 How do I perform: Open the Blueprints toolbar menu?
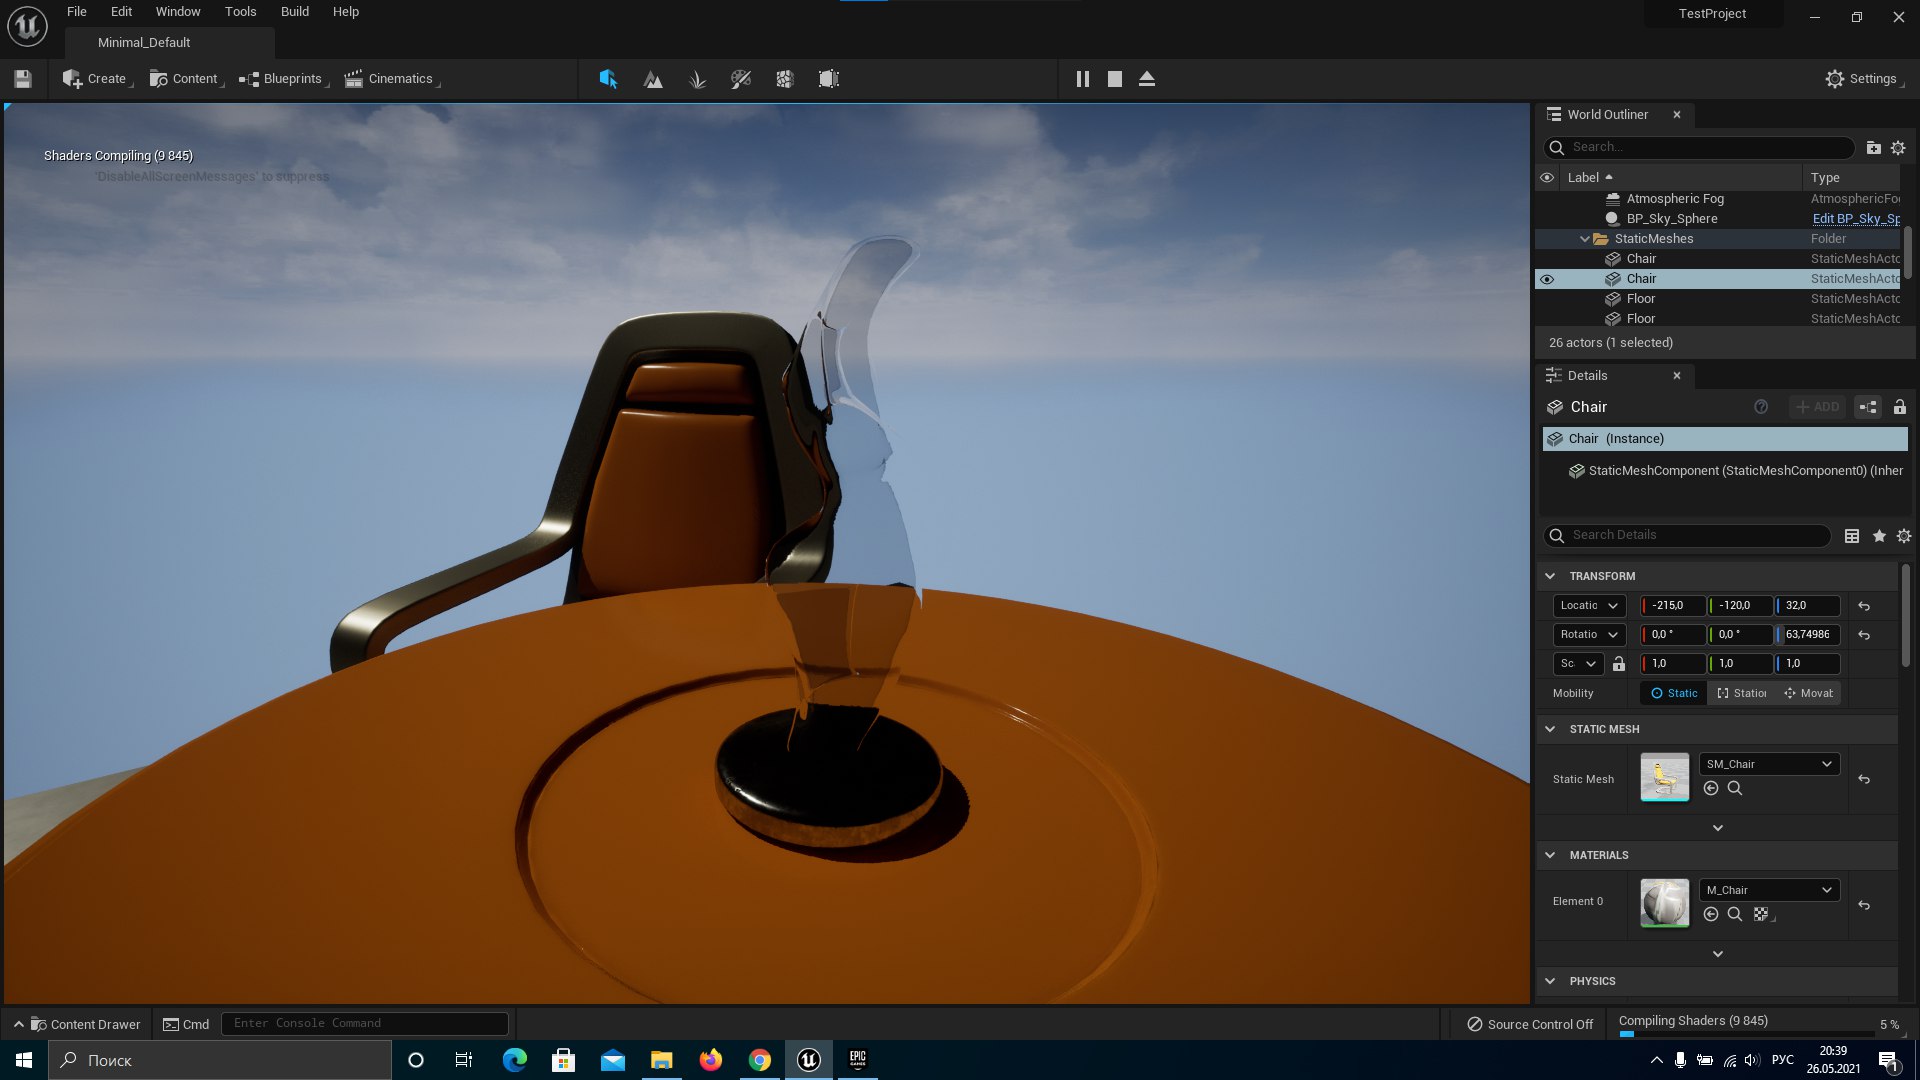pyautogui.click(x=284, y=79)
